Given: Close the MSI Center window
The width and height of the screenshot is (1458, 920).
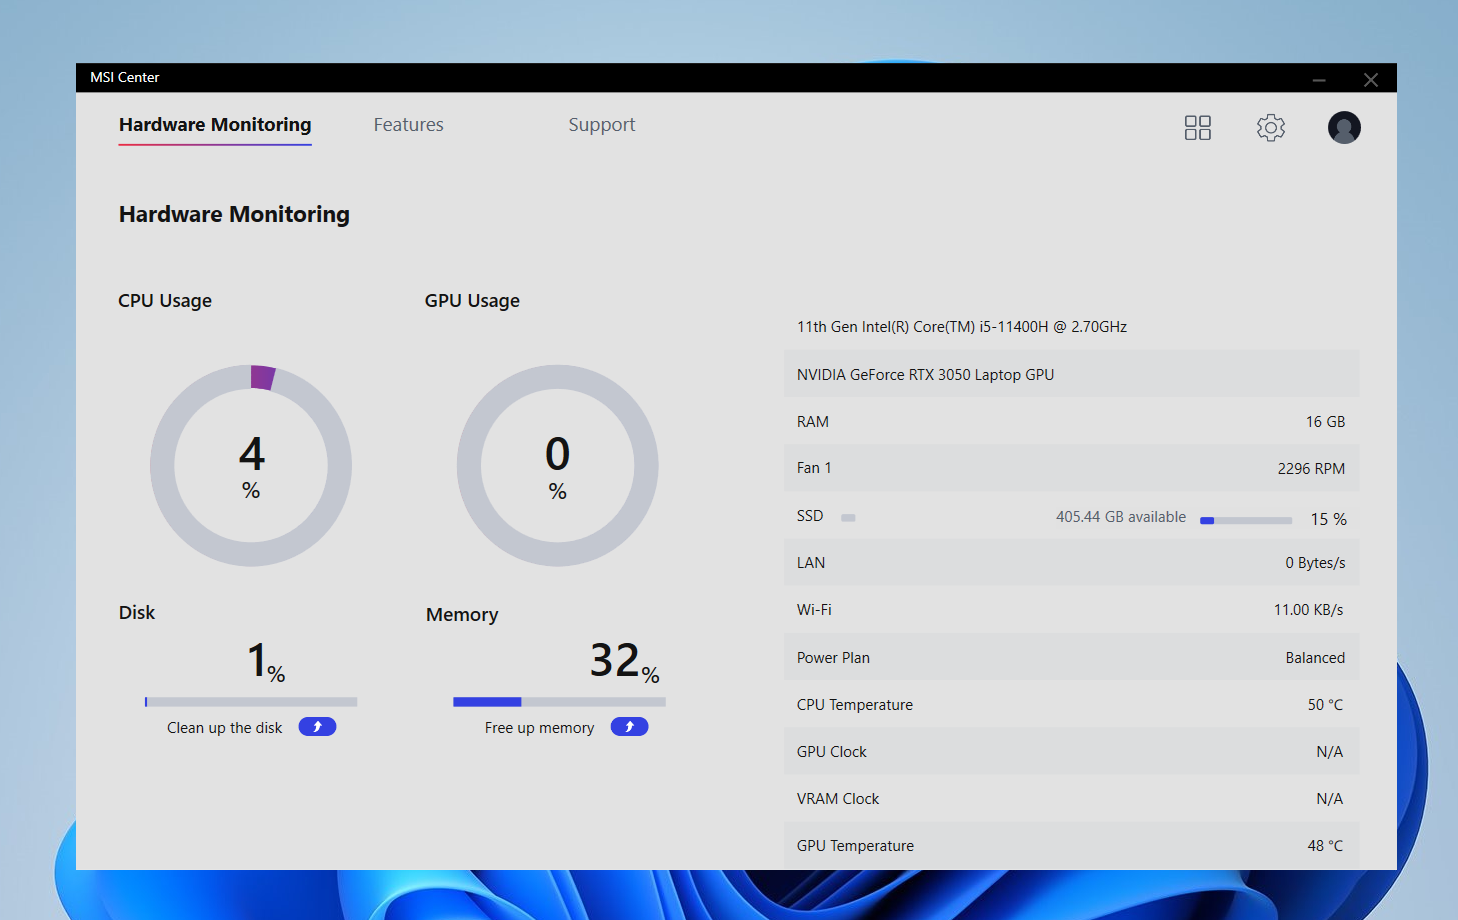Looking at the screenshot, I should coord(1371,79).
